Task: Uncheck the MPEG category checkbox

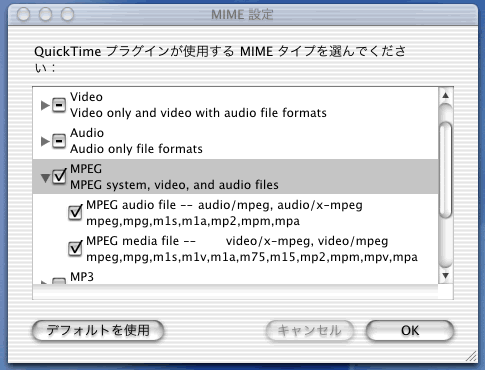Action: [x=59, y=176]
